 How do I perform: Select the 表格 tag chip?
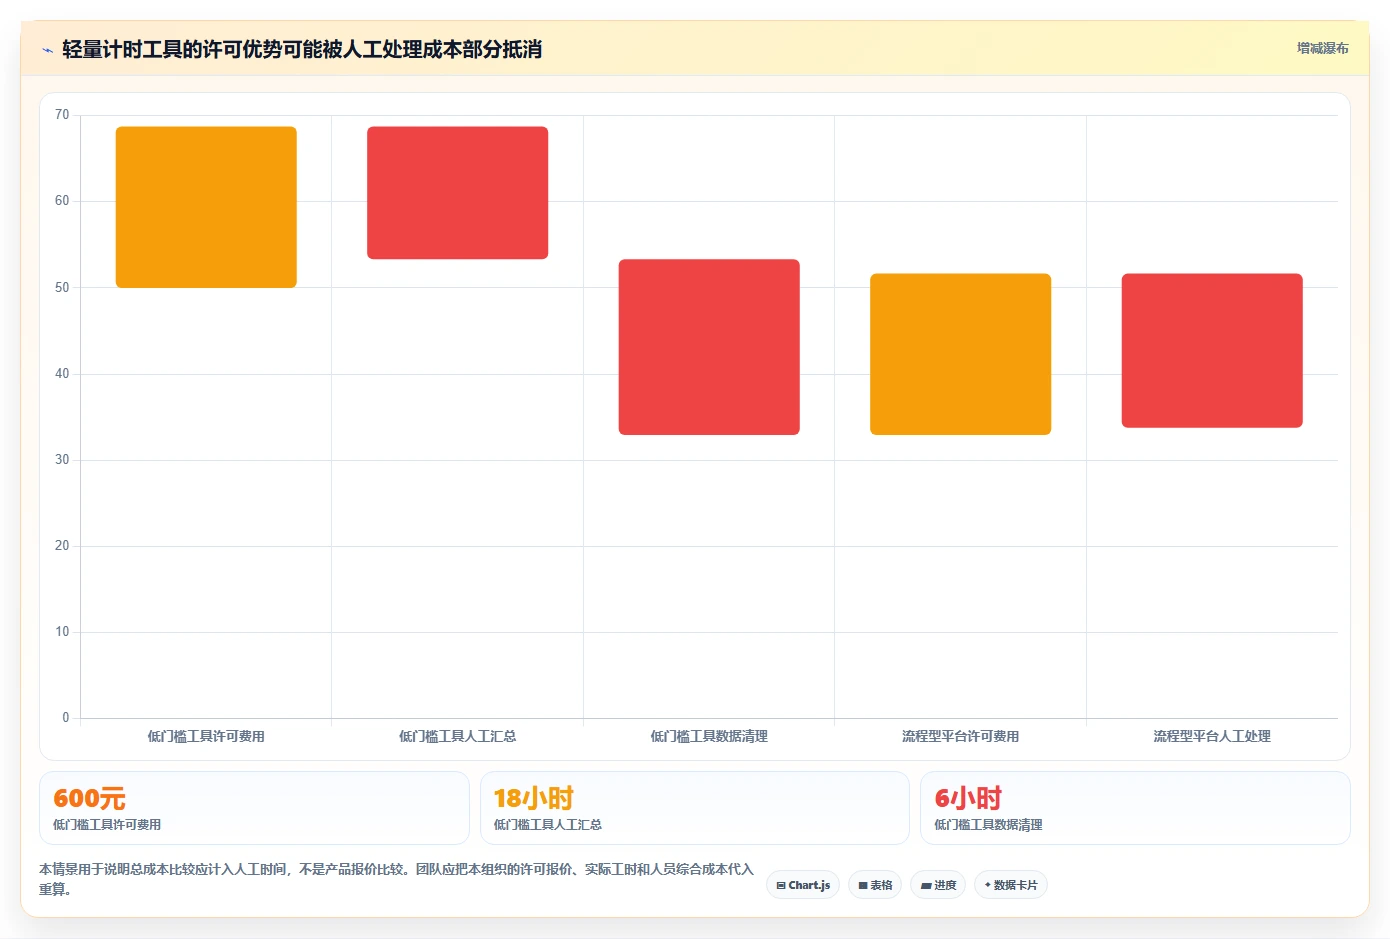point(875,885)
